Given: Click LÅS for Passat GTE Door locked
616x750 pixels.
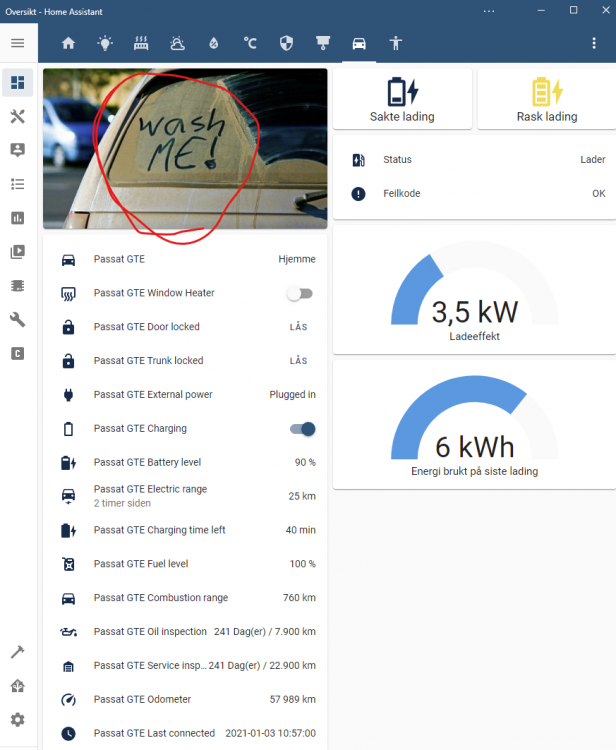Looking at the screenshot, I should (x=298, y=327).
